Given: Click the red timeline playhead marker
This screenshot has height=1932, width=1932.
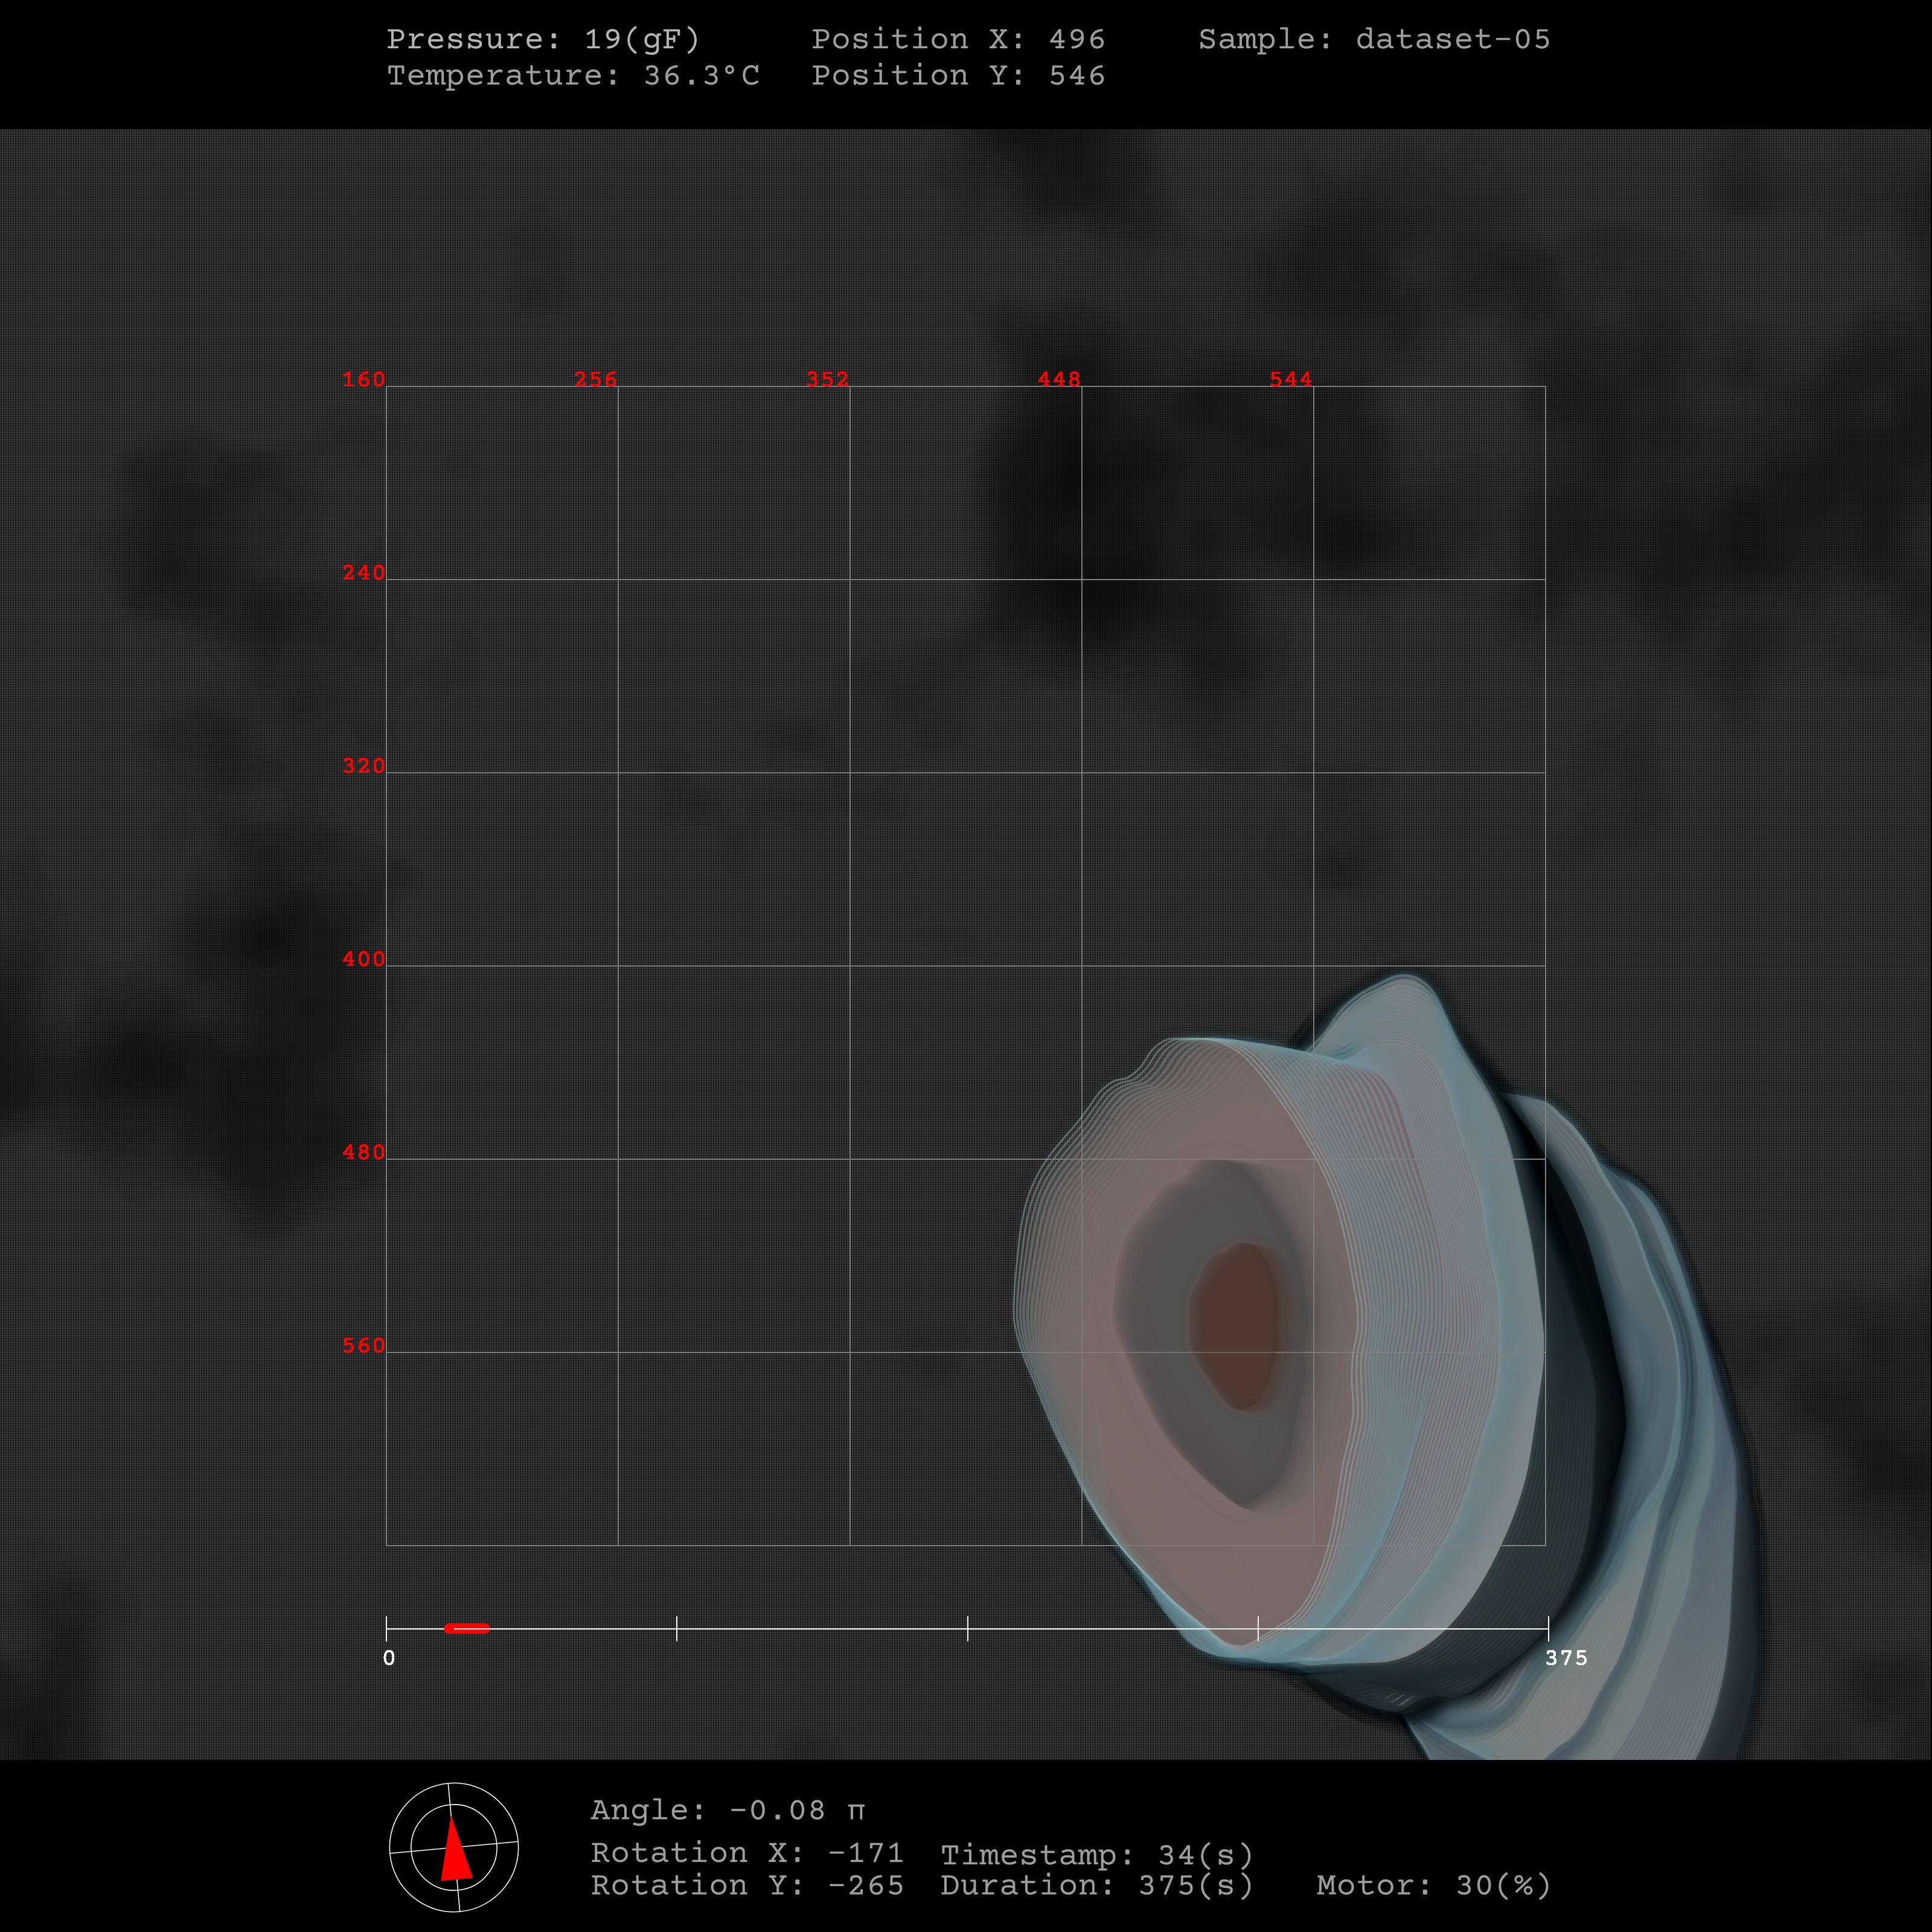Looking at the screenshot, I should (467, 1629).
